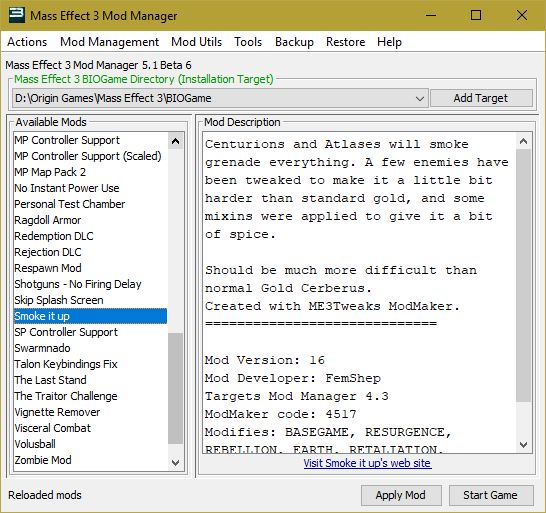Click the Add Target button
Viewport: 546px width, 513px height.
(481, 98)
